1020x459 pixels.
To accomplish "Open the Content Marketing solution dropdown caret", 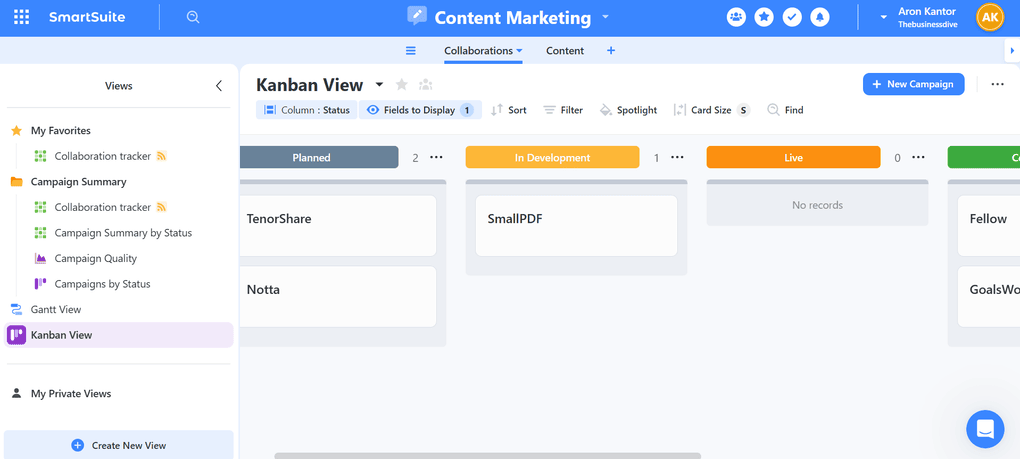I will [605, 17].
